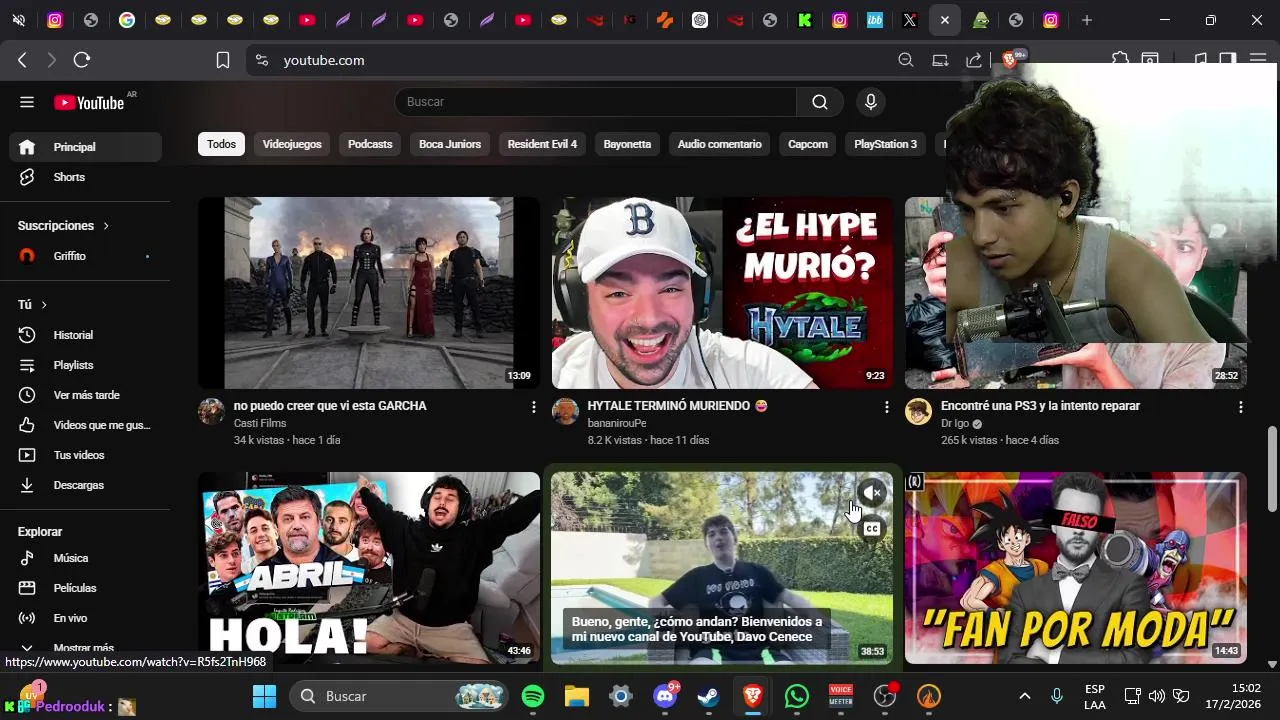Select the Audio comentario chip
Image resolution: width=1280 pixels, height=720 pixels.
(x=720, y=144)
